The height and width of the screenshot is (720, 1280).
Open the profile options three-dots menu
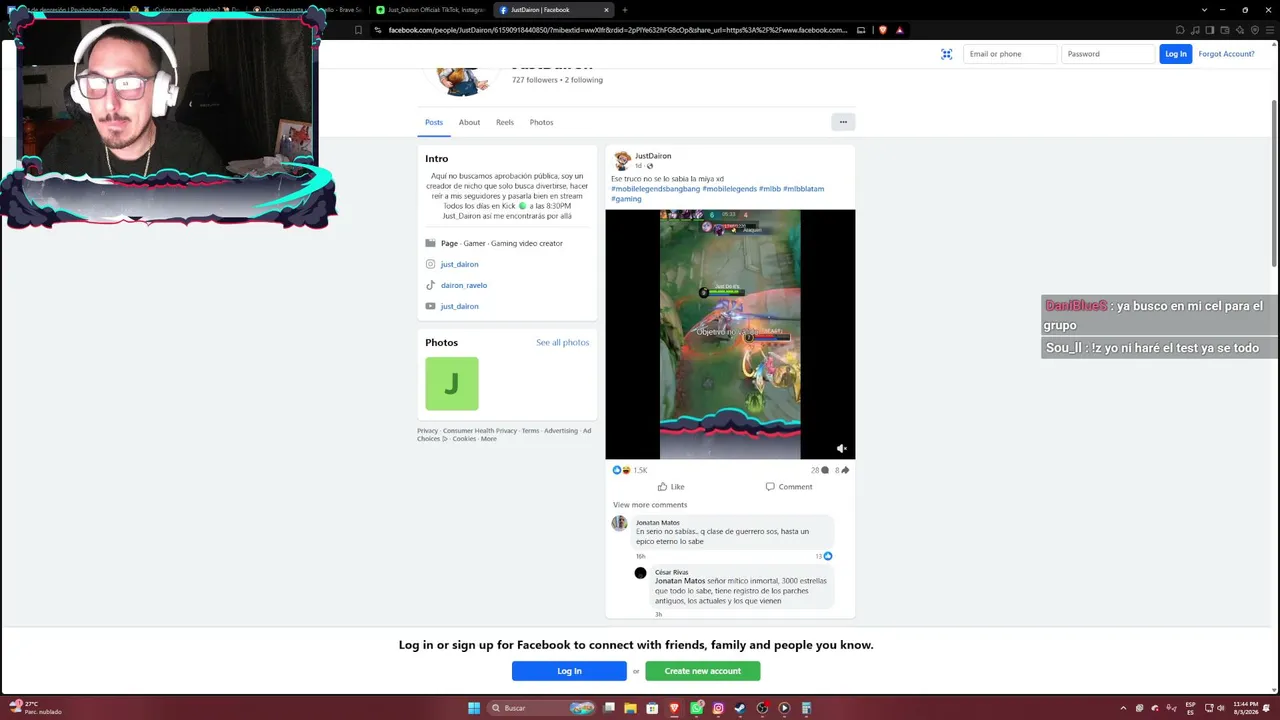pos(843,122)
